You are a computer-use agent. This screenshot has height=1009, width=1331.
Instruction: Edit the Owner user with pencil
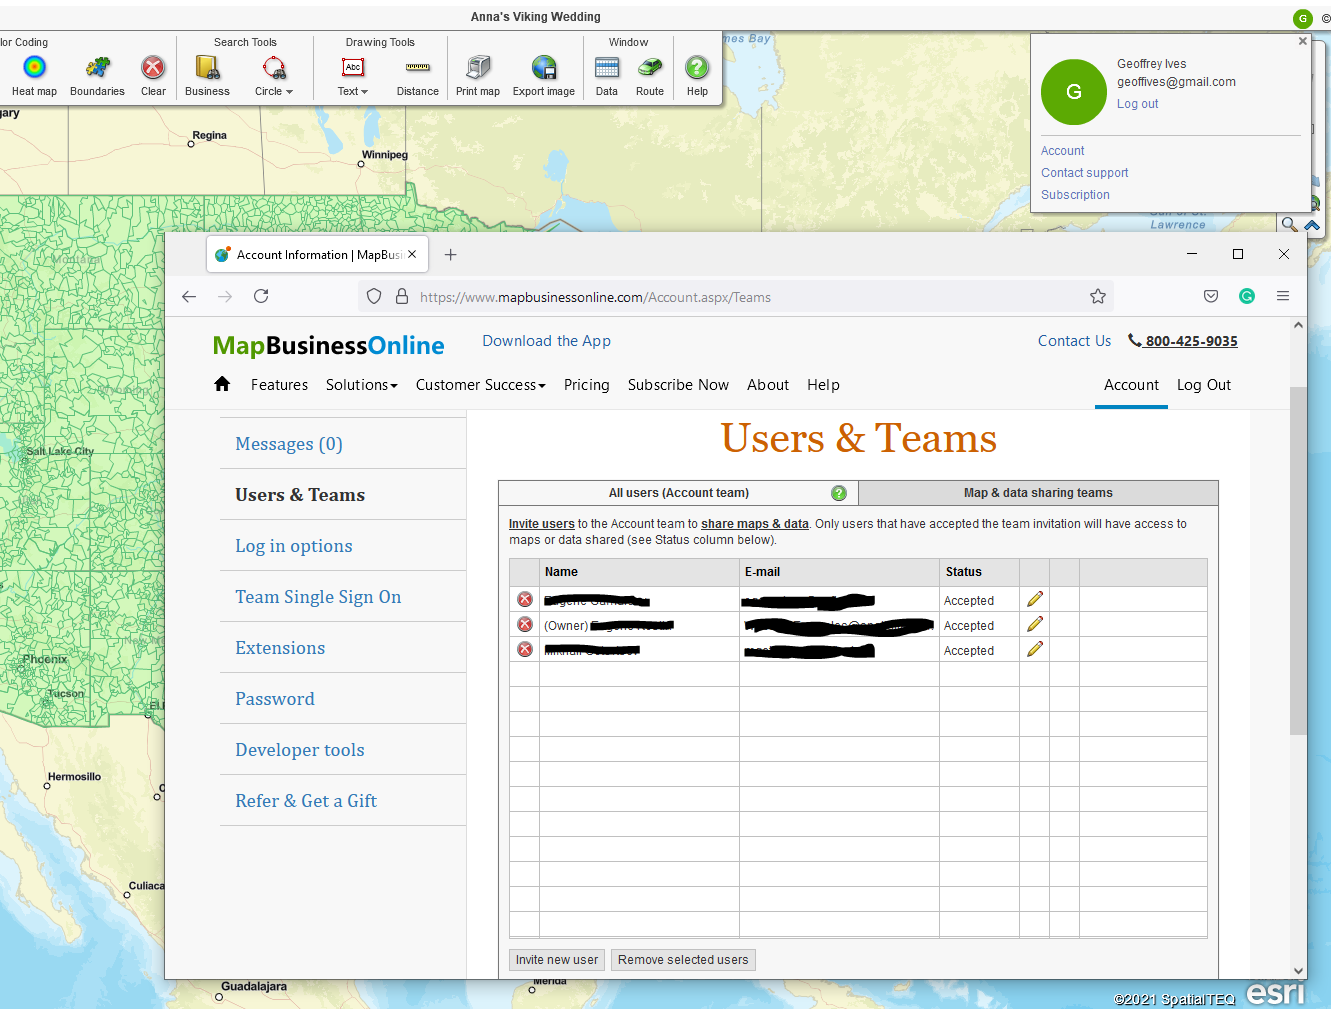click(x=1035, y=624)
